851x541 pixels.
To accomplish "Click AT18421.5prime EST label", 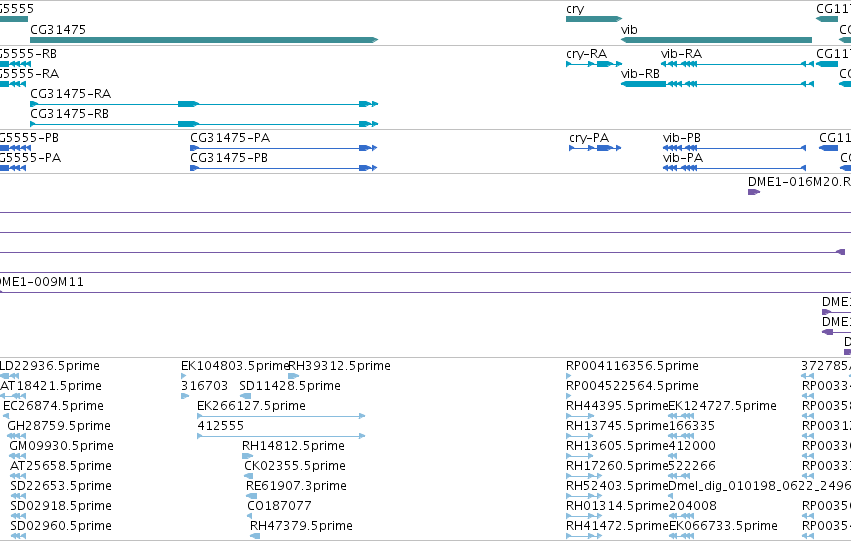I will [x=51, y=386].
